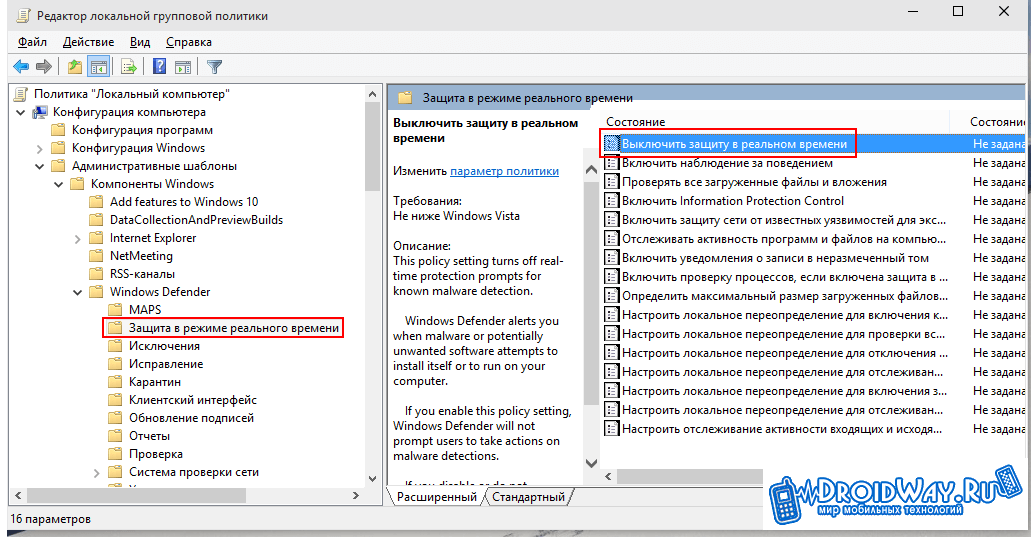Switch to the Стандартный tab

(529, 497)
